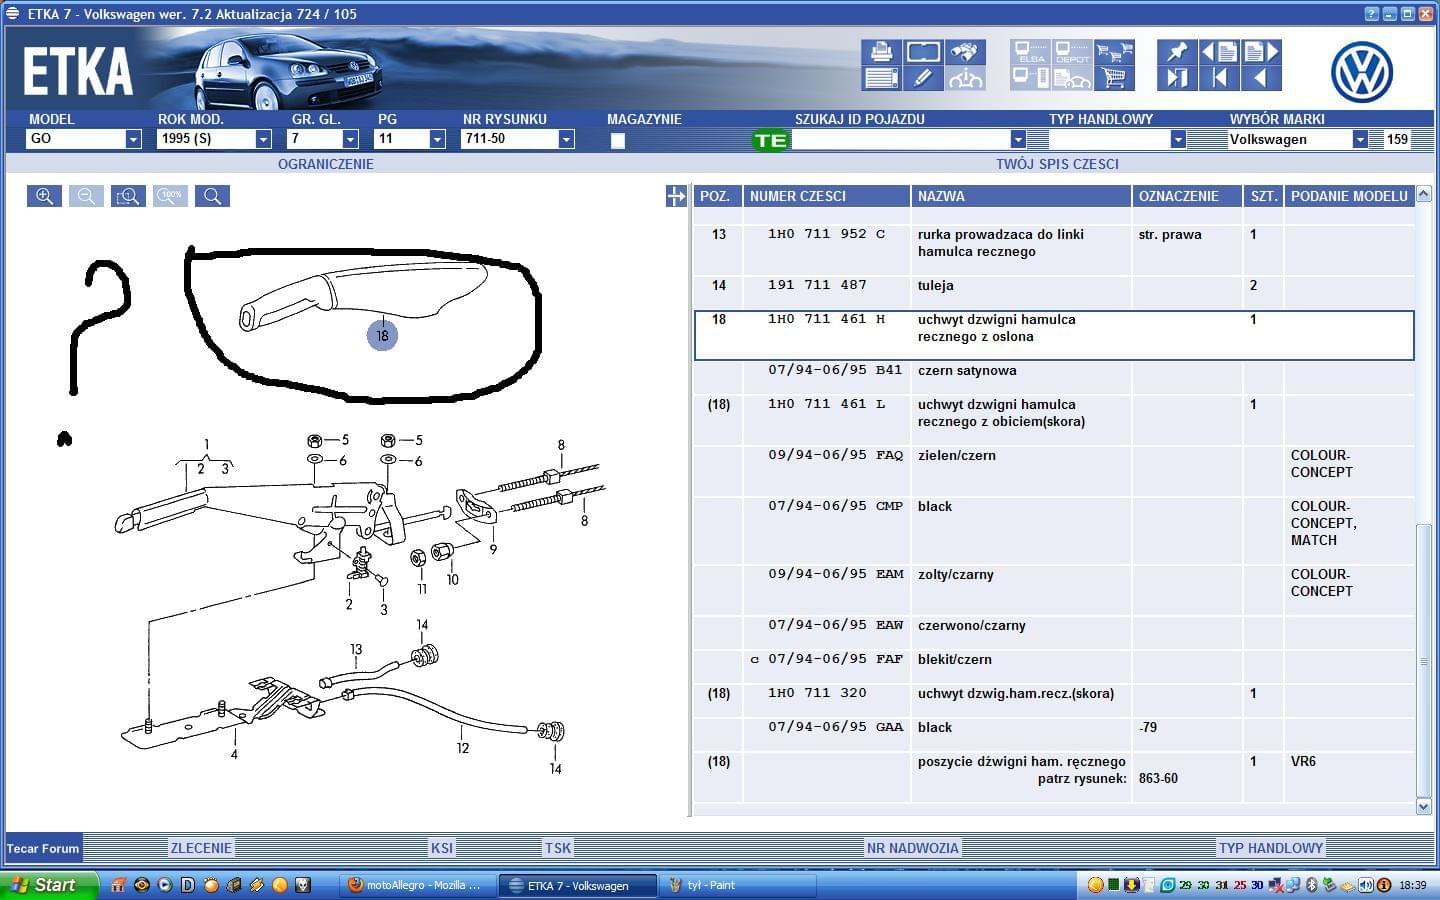The height and width of the screenshot is (900, 1440).
Task: Expand the GR. GL. dropdown
Action: click(x=350, y=139)
